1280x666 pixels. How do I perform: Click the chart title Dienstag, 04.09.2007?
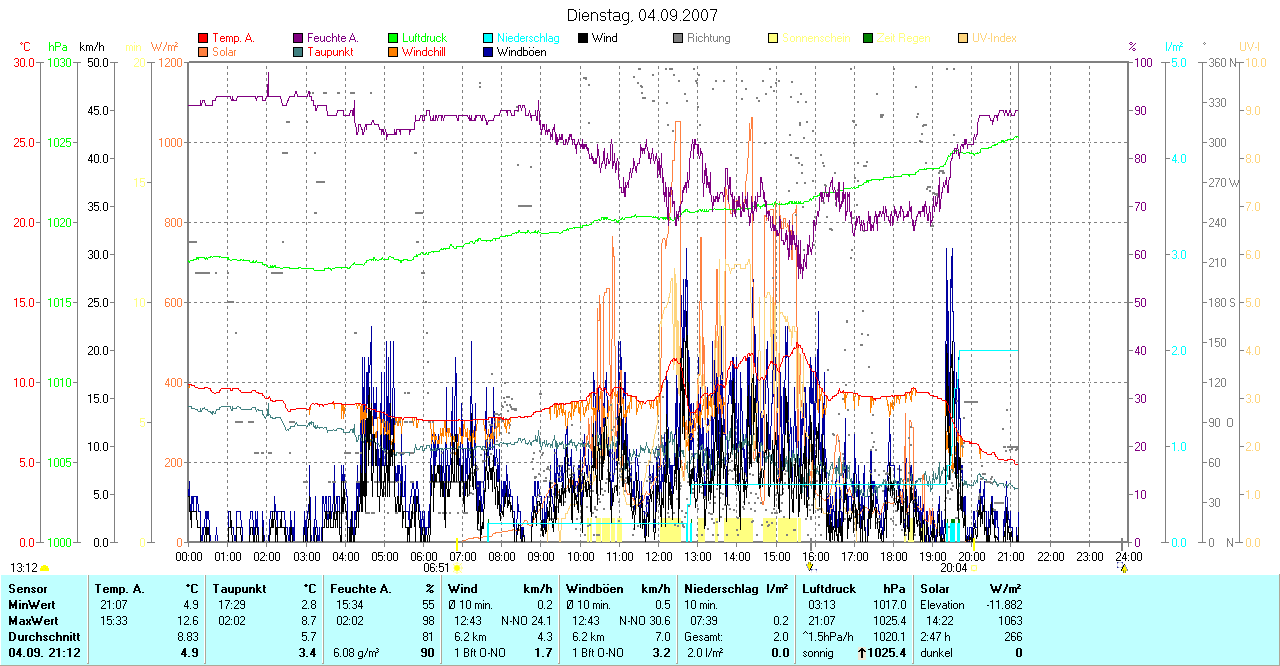pos(641,15)
